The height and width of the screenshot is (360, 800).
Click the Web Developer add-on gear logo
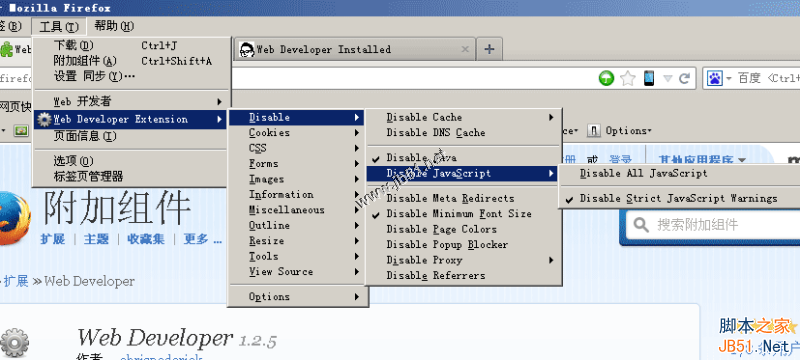(x=14, y=343)
